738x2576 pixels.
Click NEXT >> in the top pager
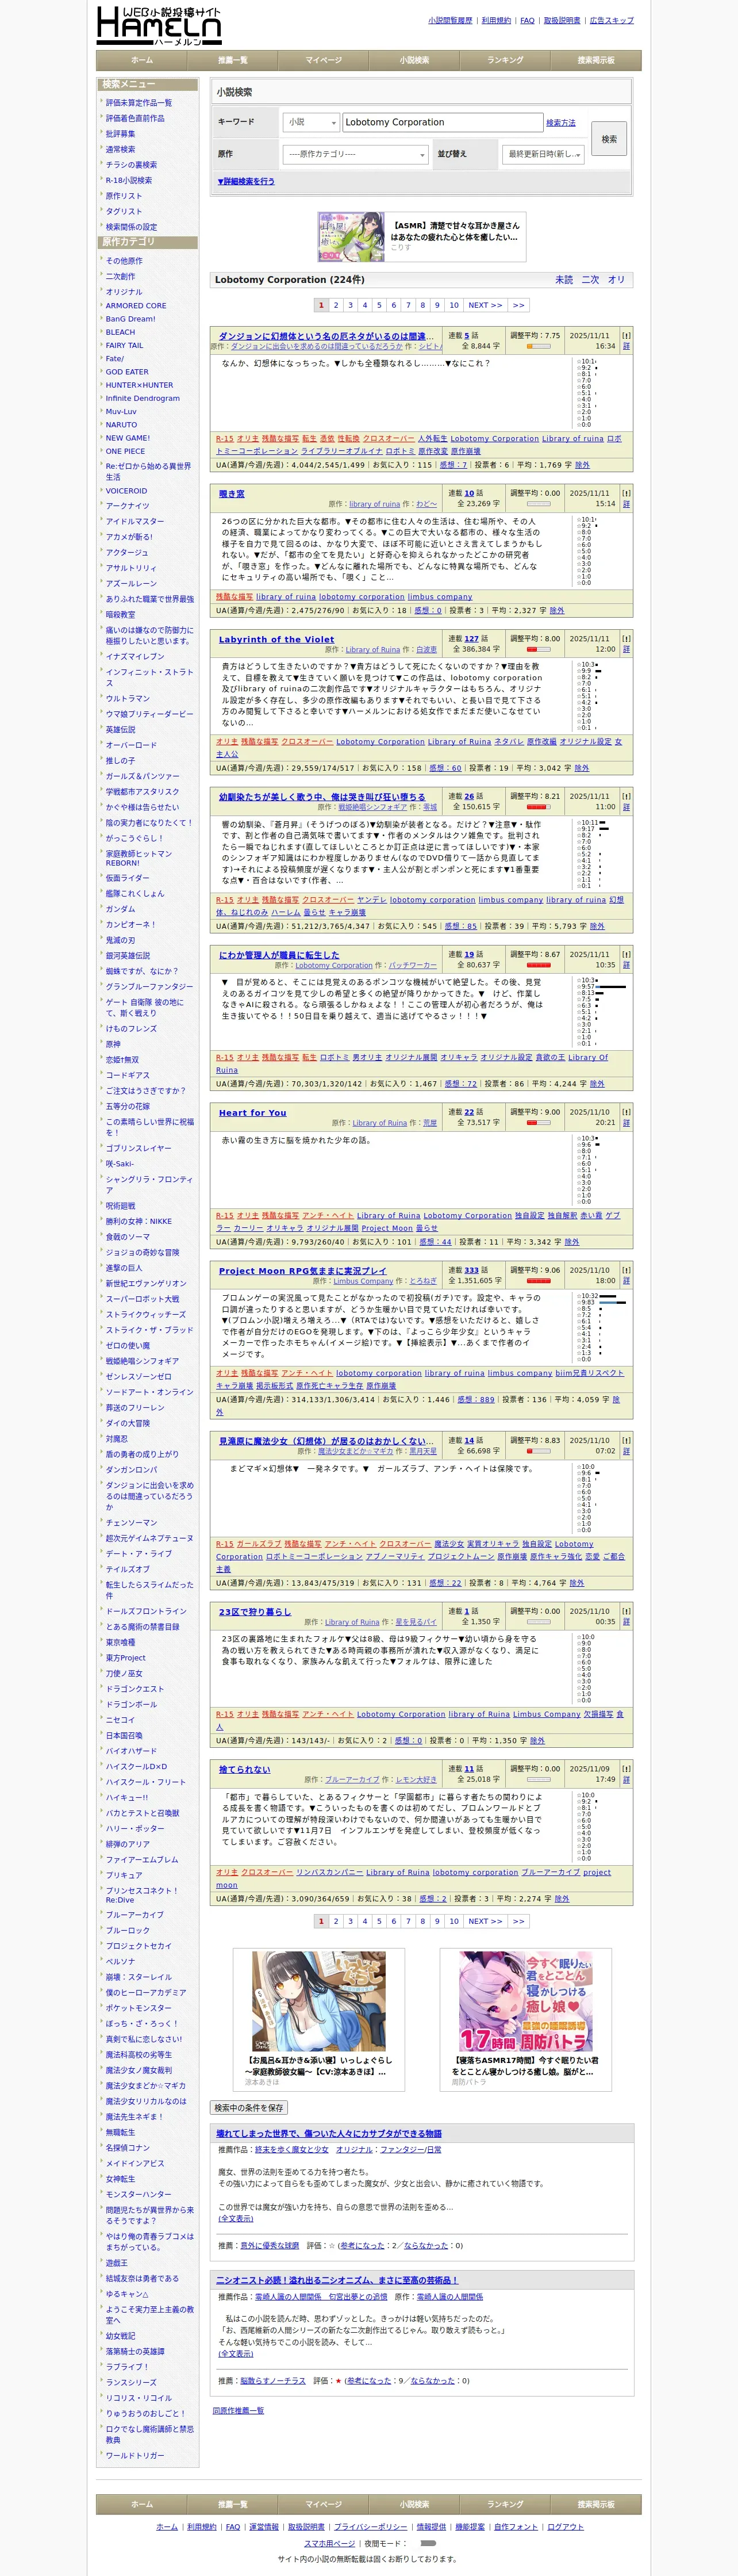click(x=485, y=305)
